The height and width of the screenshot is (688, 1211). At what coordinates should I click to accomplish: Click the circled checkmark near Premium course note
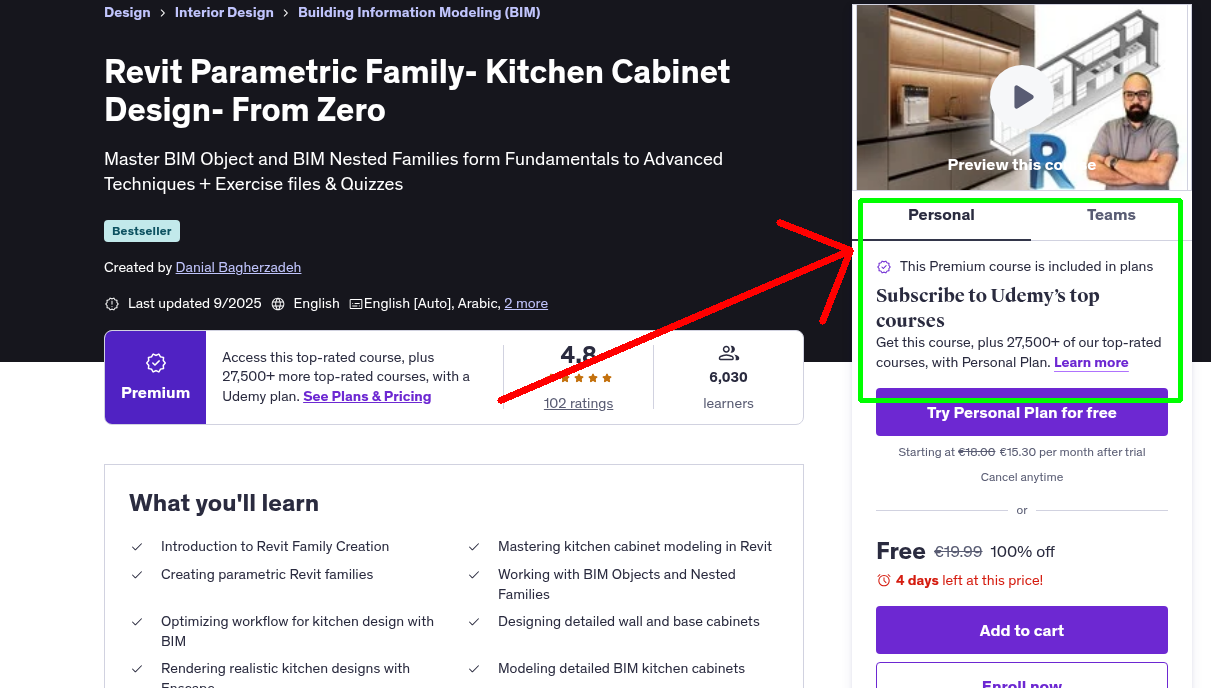[x=883, y=267]
